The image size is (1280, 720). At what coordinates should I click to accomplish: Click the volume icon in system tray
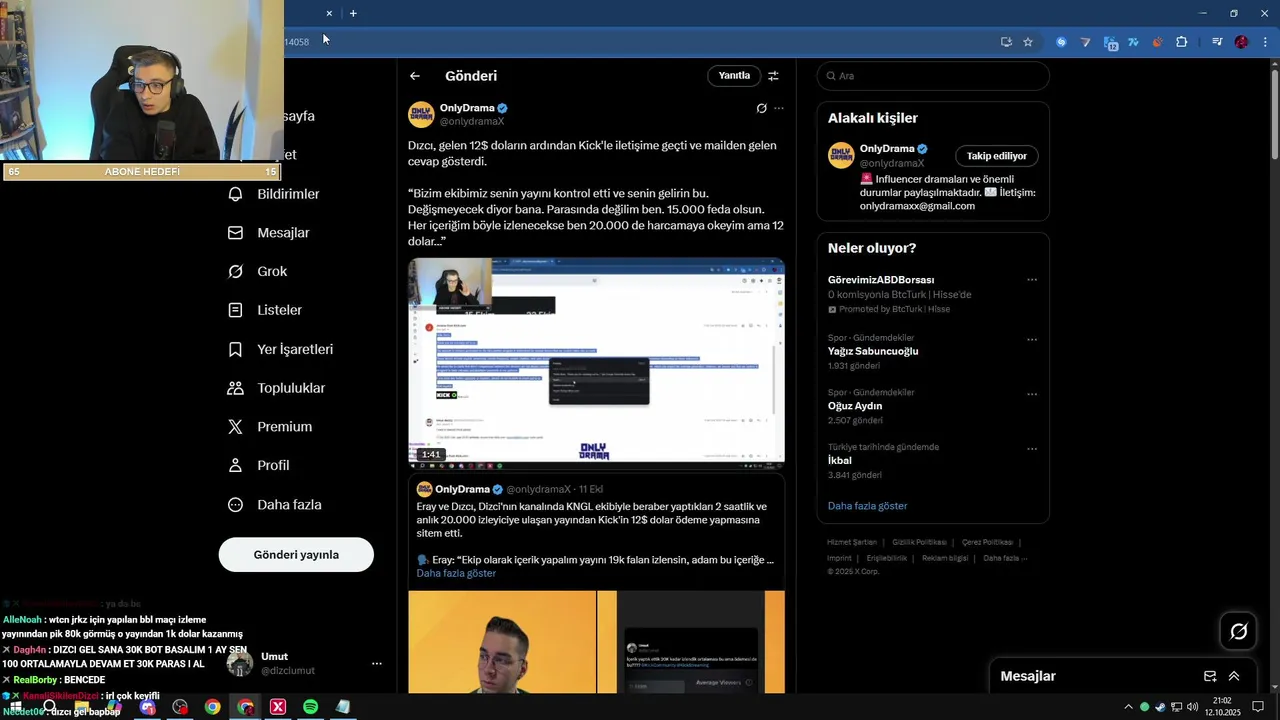1192,707
